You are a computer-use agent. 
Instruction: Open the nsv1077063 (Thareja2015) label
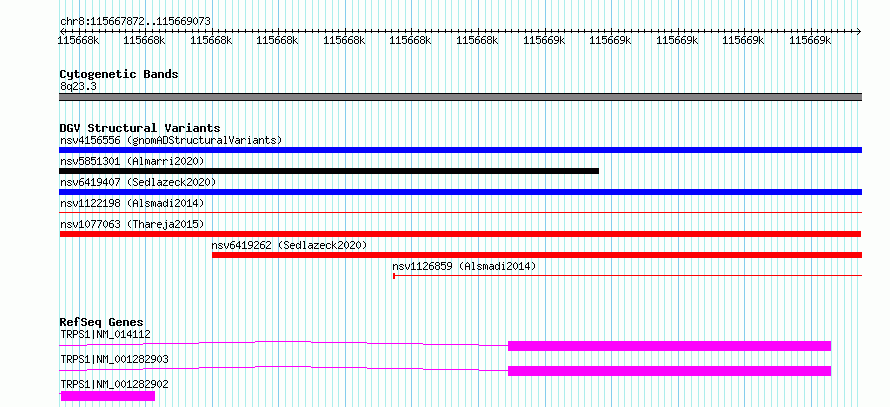tap(132, 224)
